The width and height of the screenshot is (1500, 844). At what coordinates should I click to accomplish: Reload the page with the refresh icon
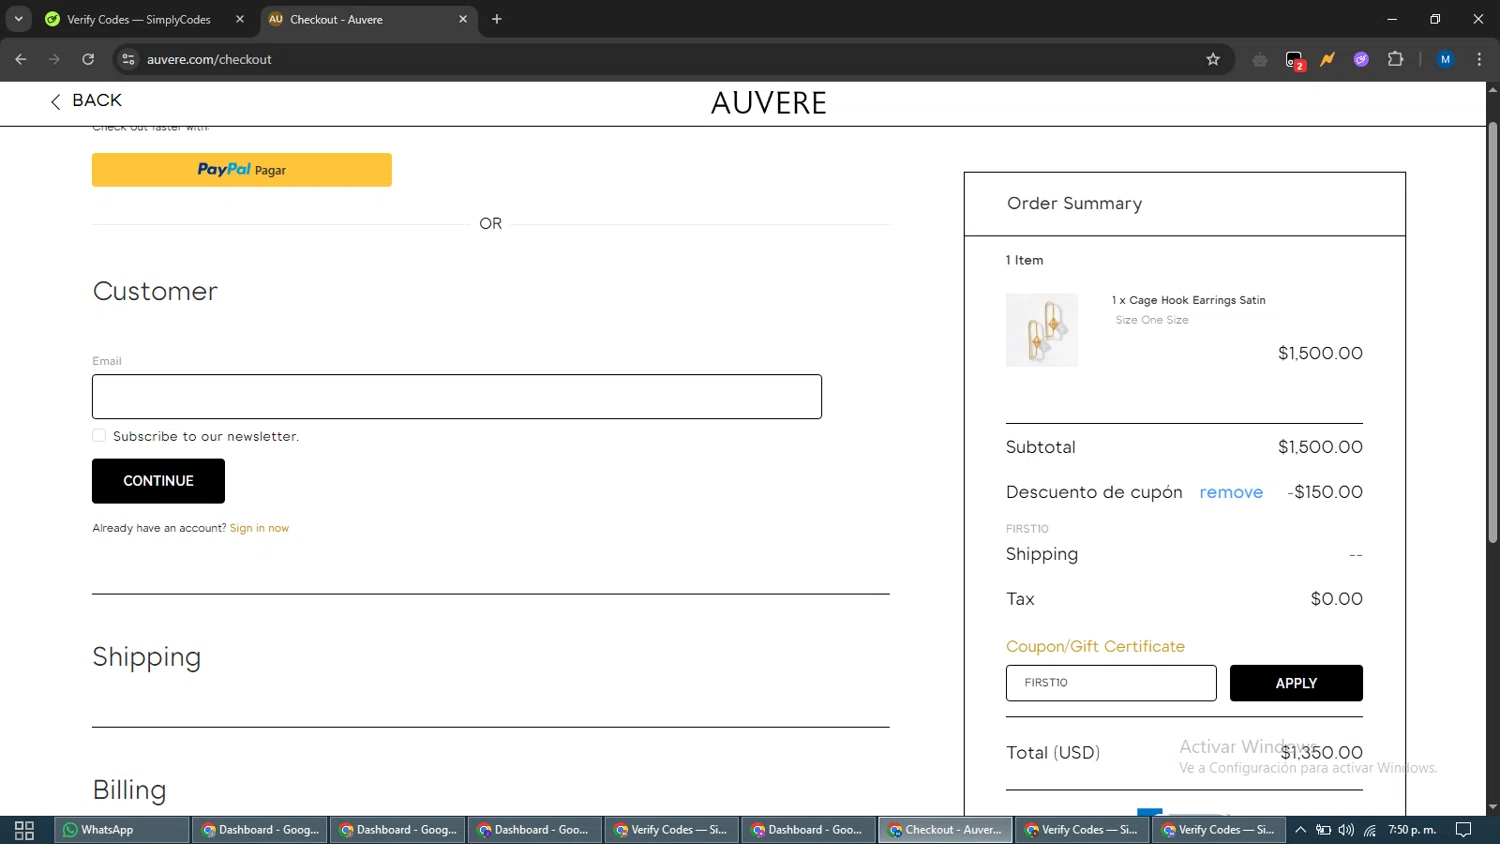[88, 59]
